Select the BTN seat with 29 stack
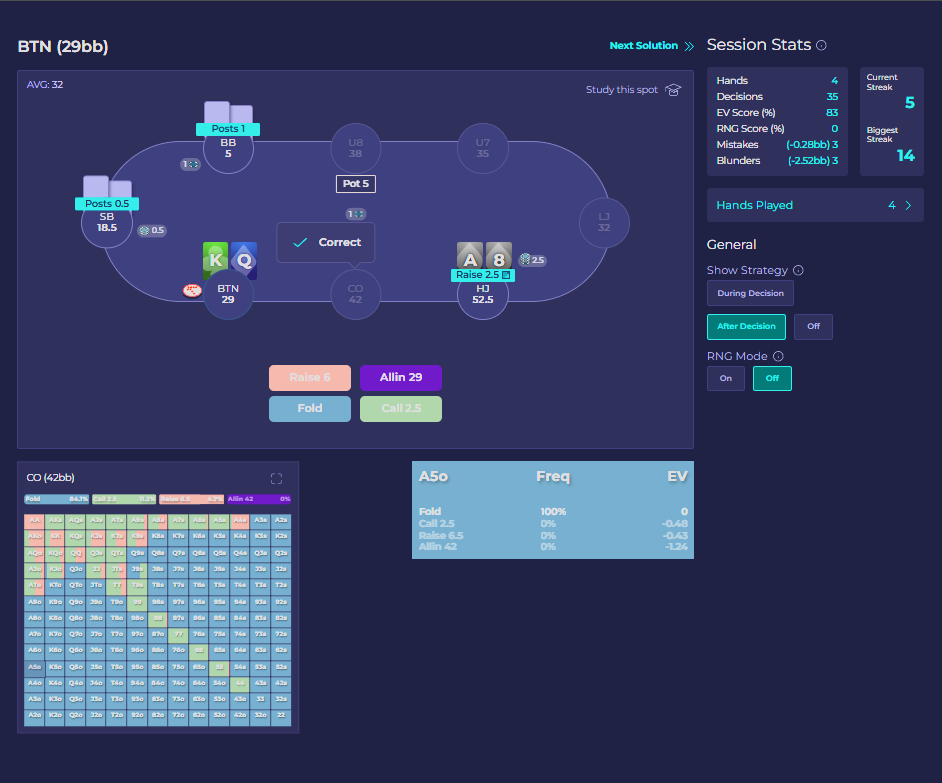The image size is (942, 783). pos(228,294)
